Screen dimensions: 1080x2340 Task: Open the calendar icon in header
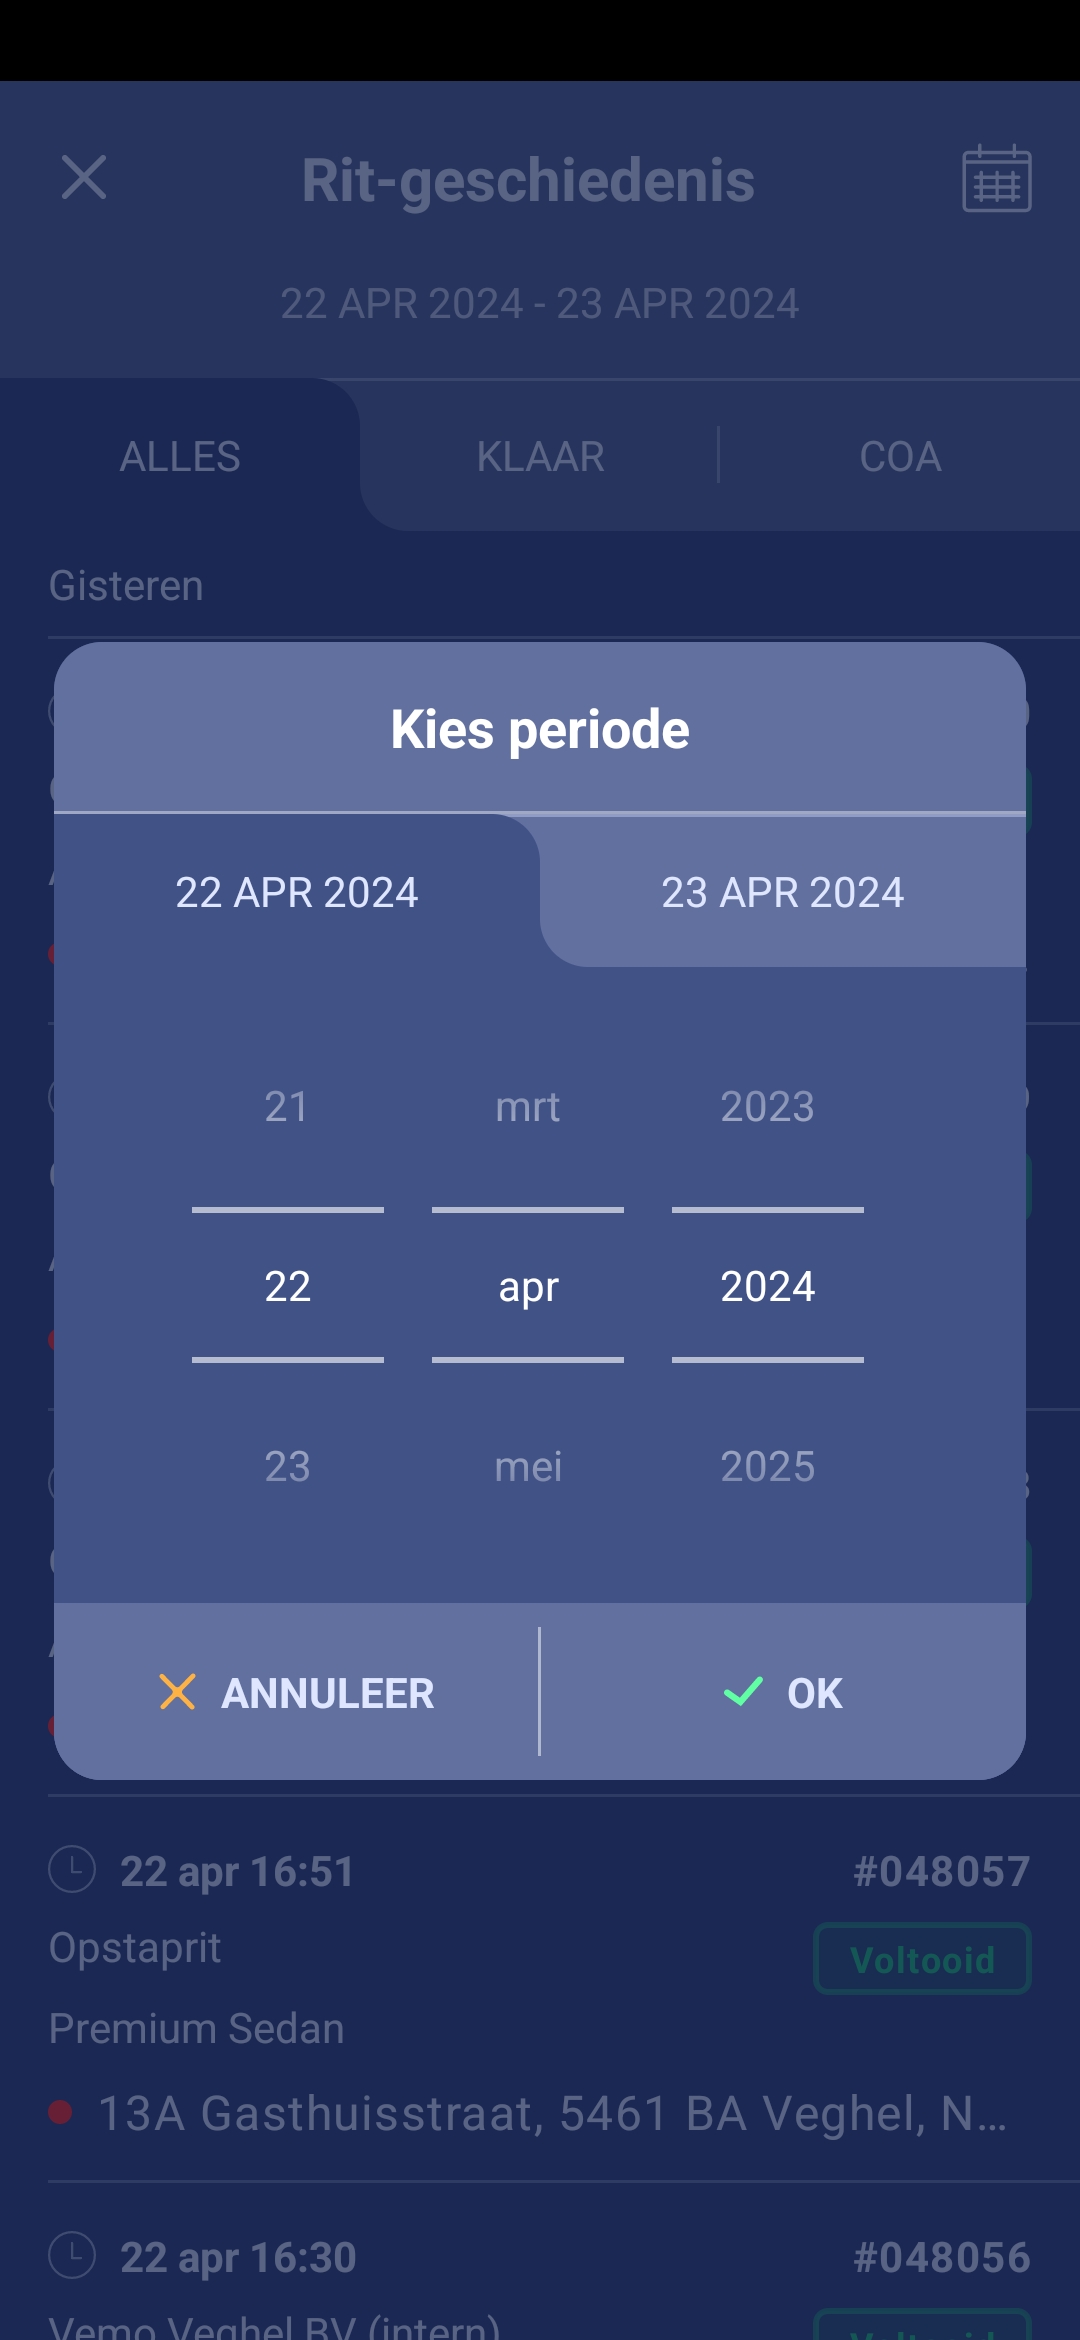tap(996, 179)
